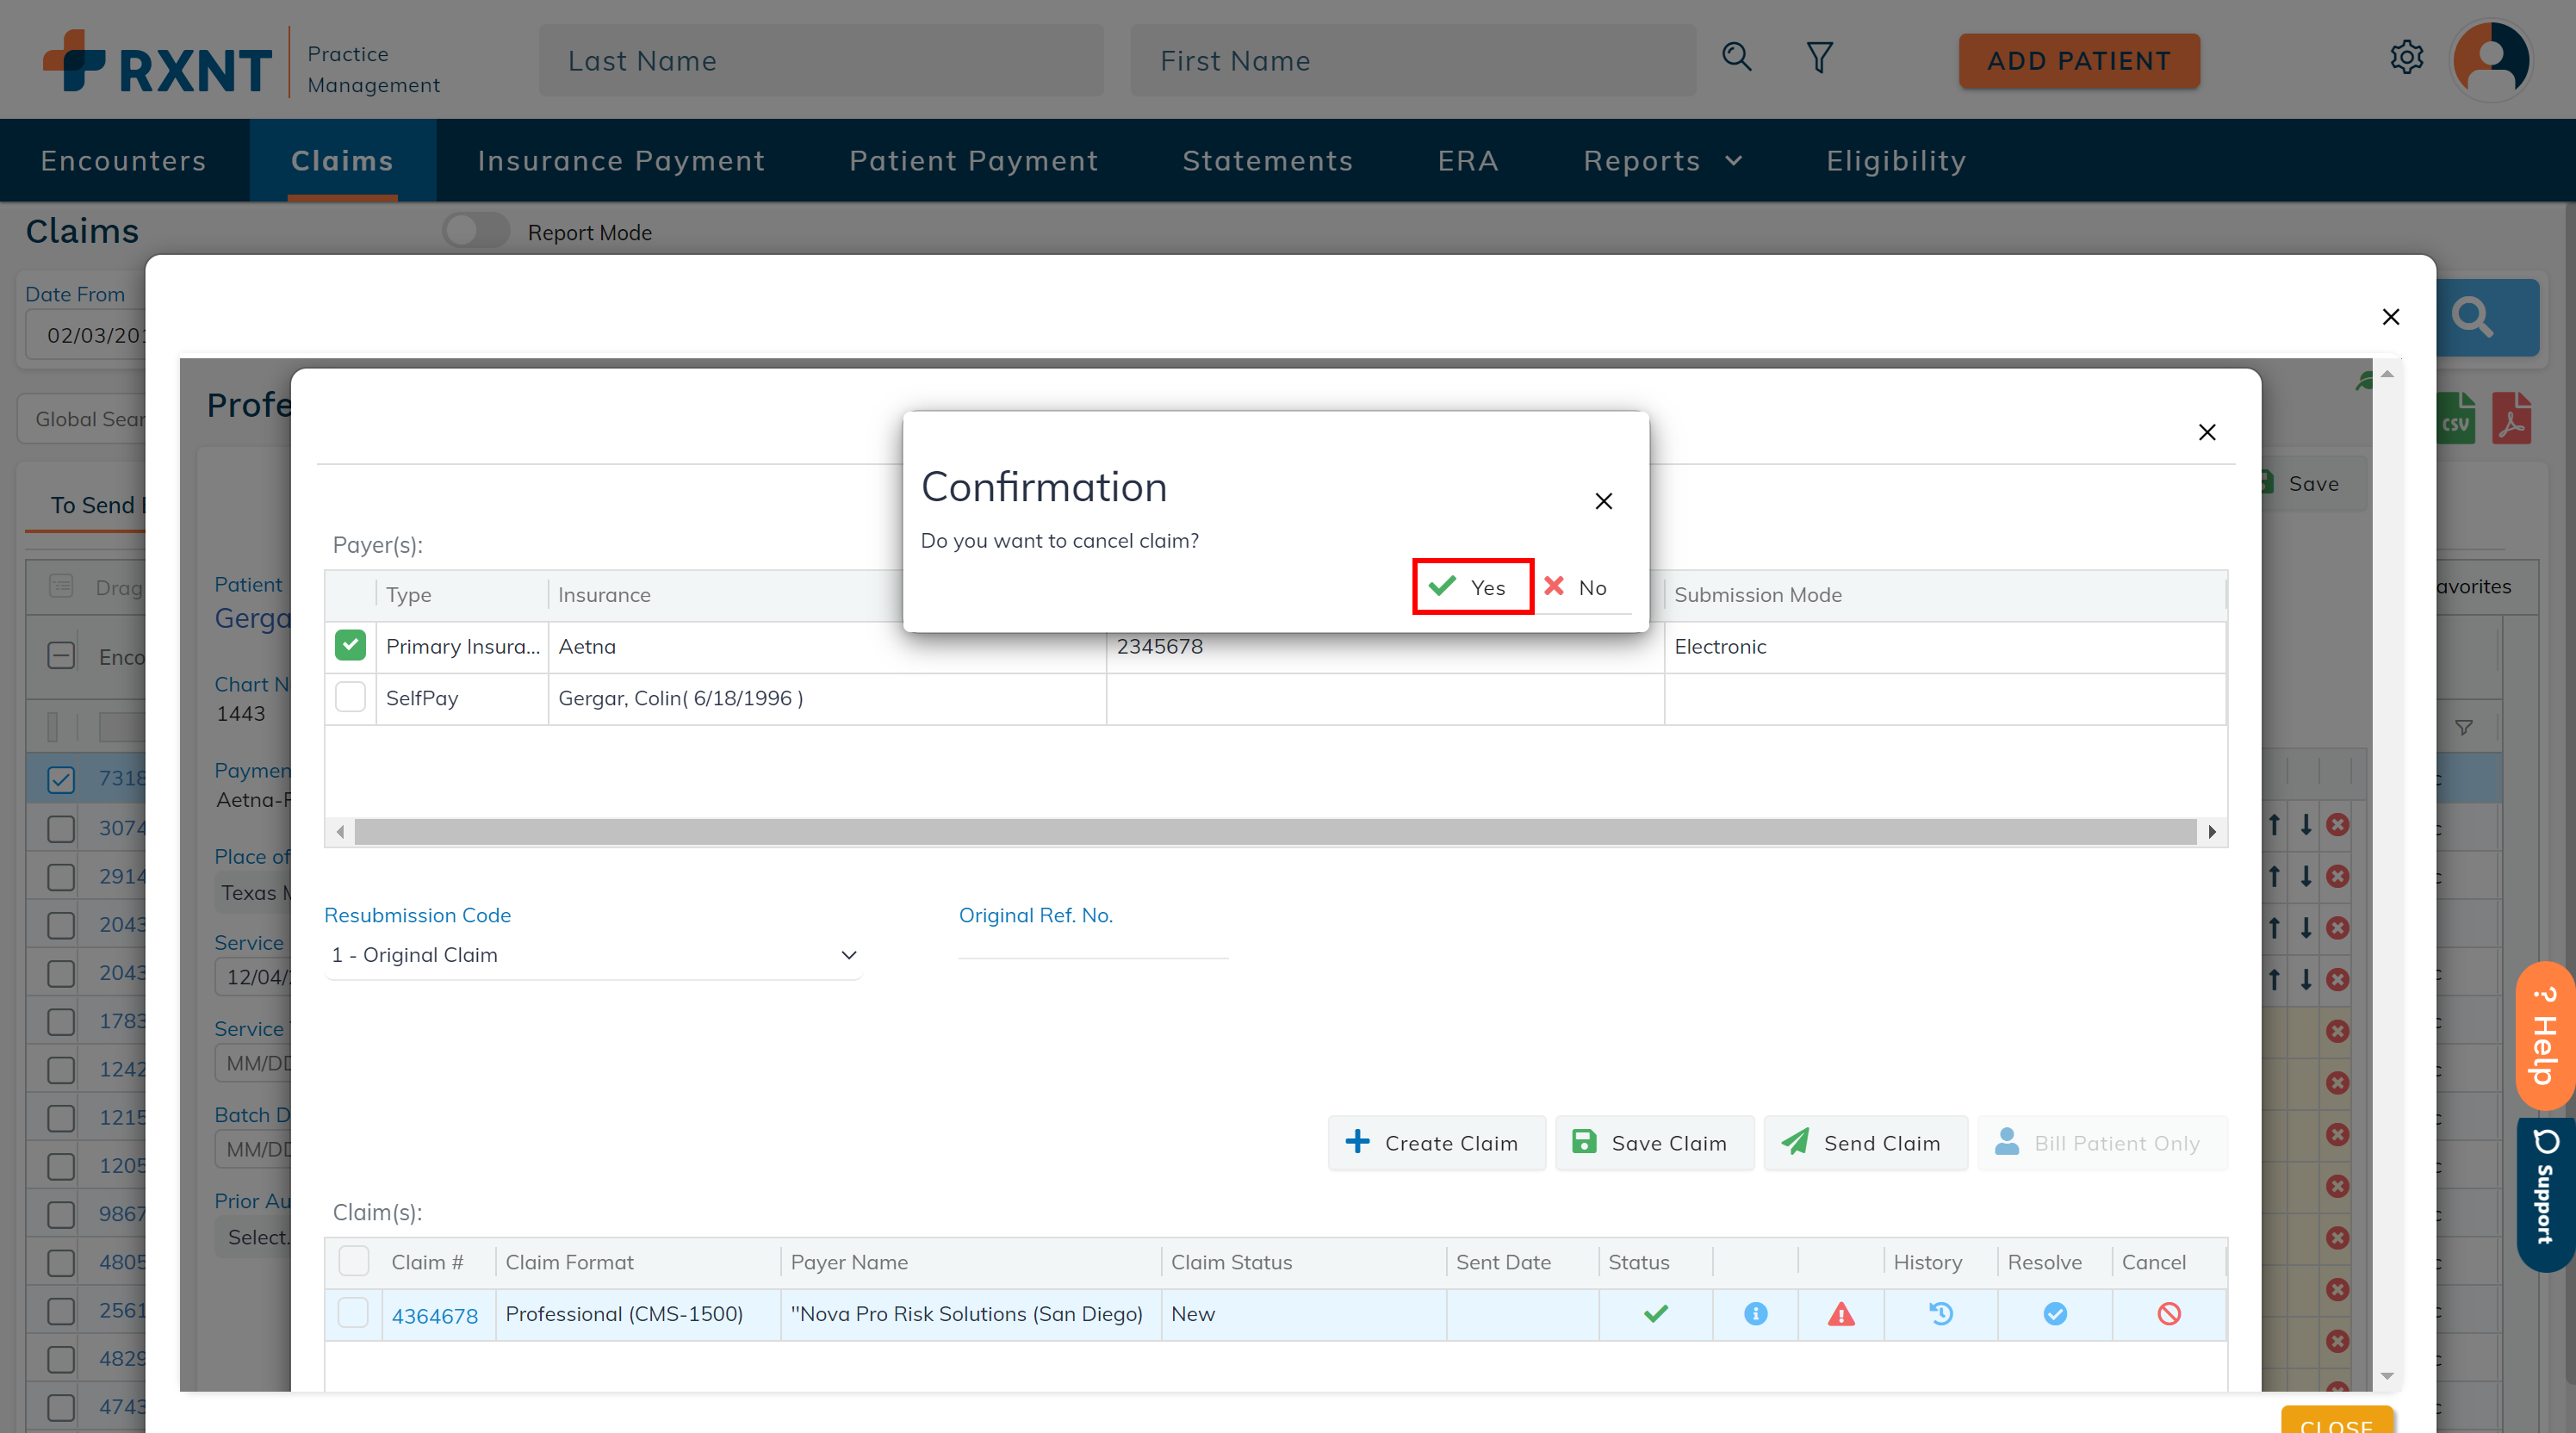Screen dimensions: 2576x1433
Task: Click the blue resolve checkmark icon
Action: tap(2055, 1314)
